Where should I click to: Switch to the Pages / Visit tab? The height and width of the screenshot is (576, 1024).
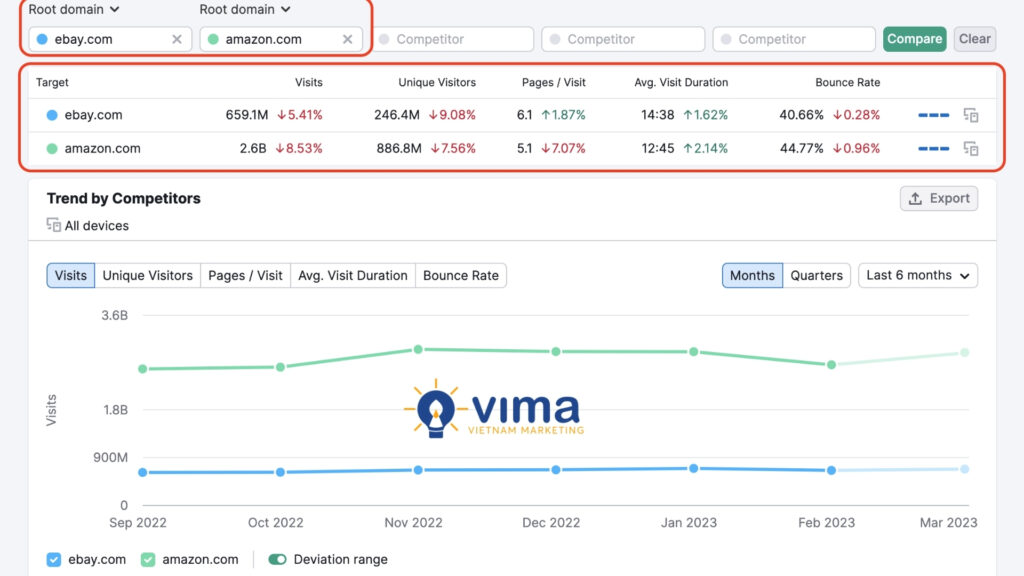245,276
